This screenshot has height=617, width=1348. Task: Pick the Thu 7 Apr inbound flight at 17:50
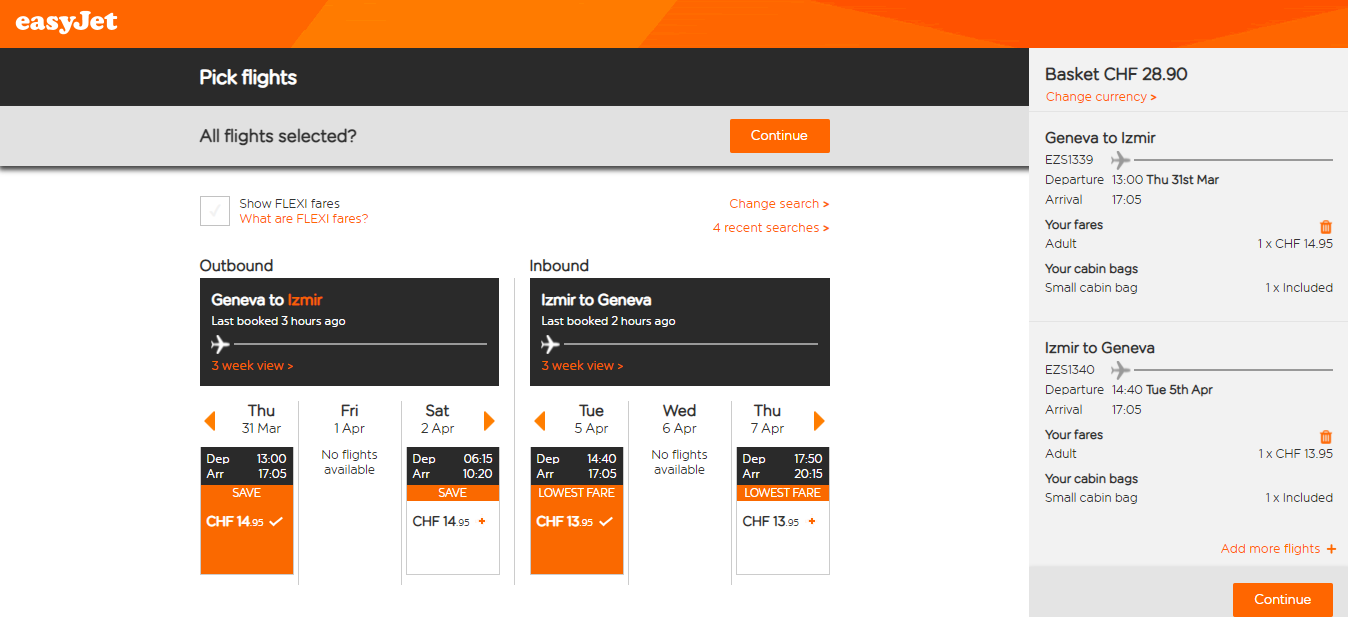click(x=783, y=511)
